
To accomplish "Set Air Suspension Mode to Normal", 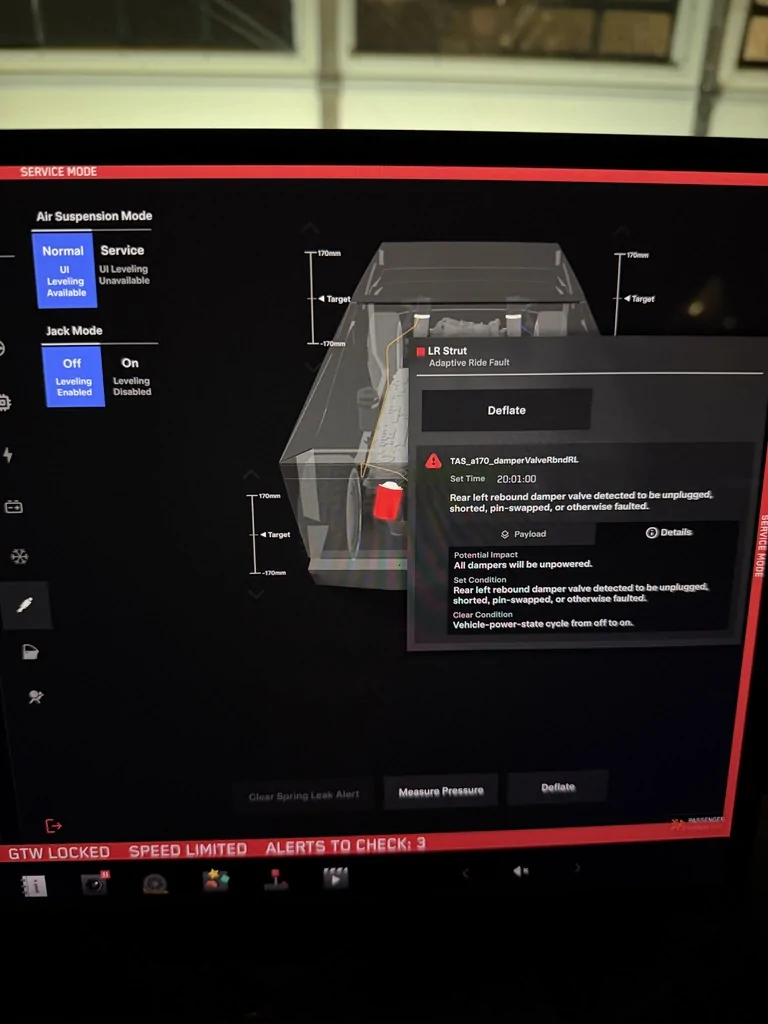I will (64, 270).
